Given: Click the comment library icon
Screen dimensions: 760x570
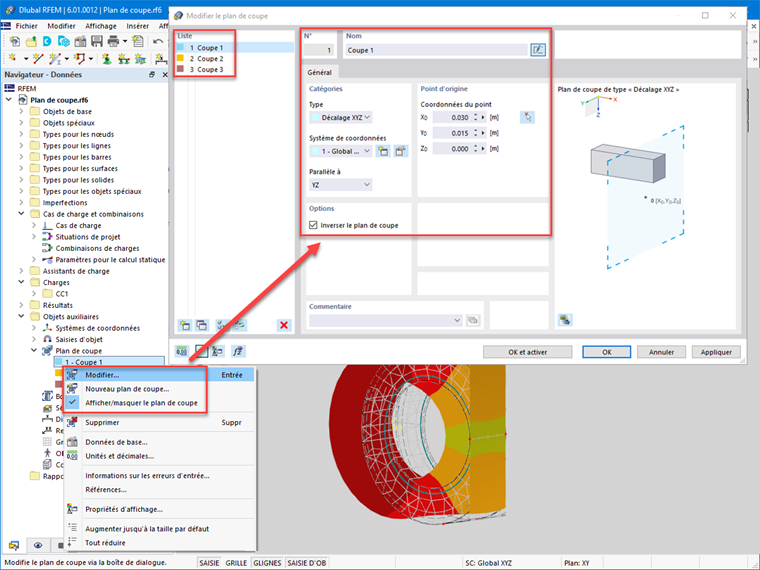Looking at the screenshot, I should point(473,320).
